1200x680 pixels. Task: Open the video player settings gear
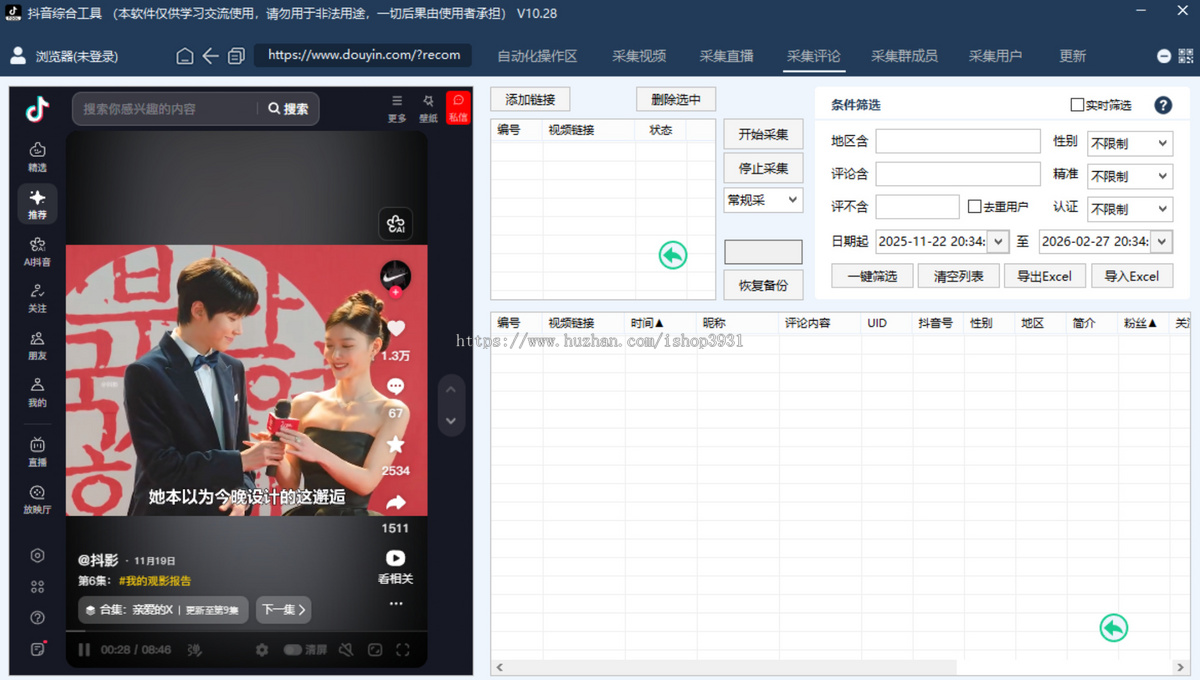tap(262, 650)
